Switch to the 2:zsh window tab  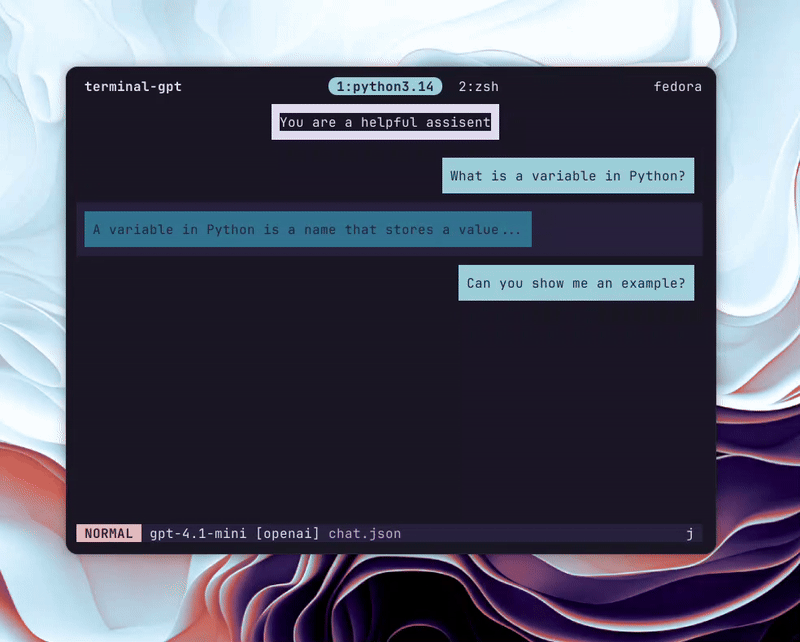click(x=478, y=87)
